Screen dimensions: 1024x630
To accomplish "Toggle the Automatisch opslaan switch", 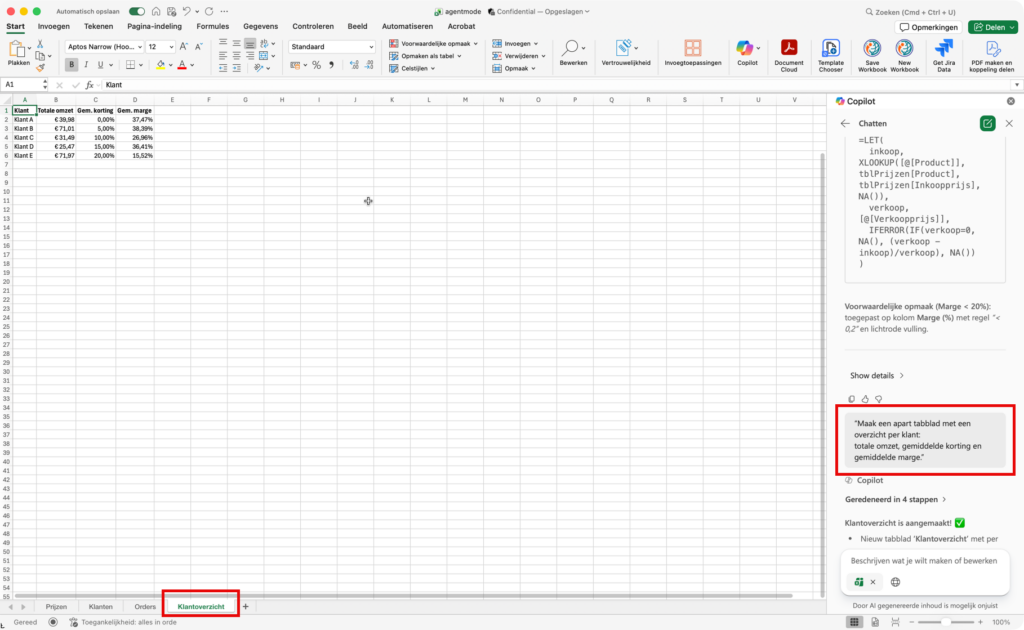I will (x=137, y=11).
